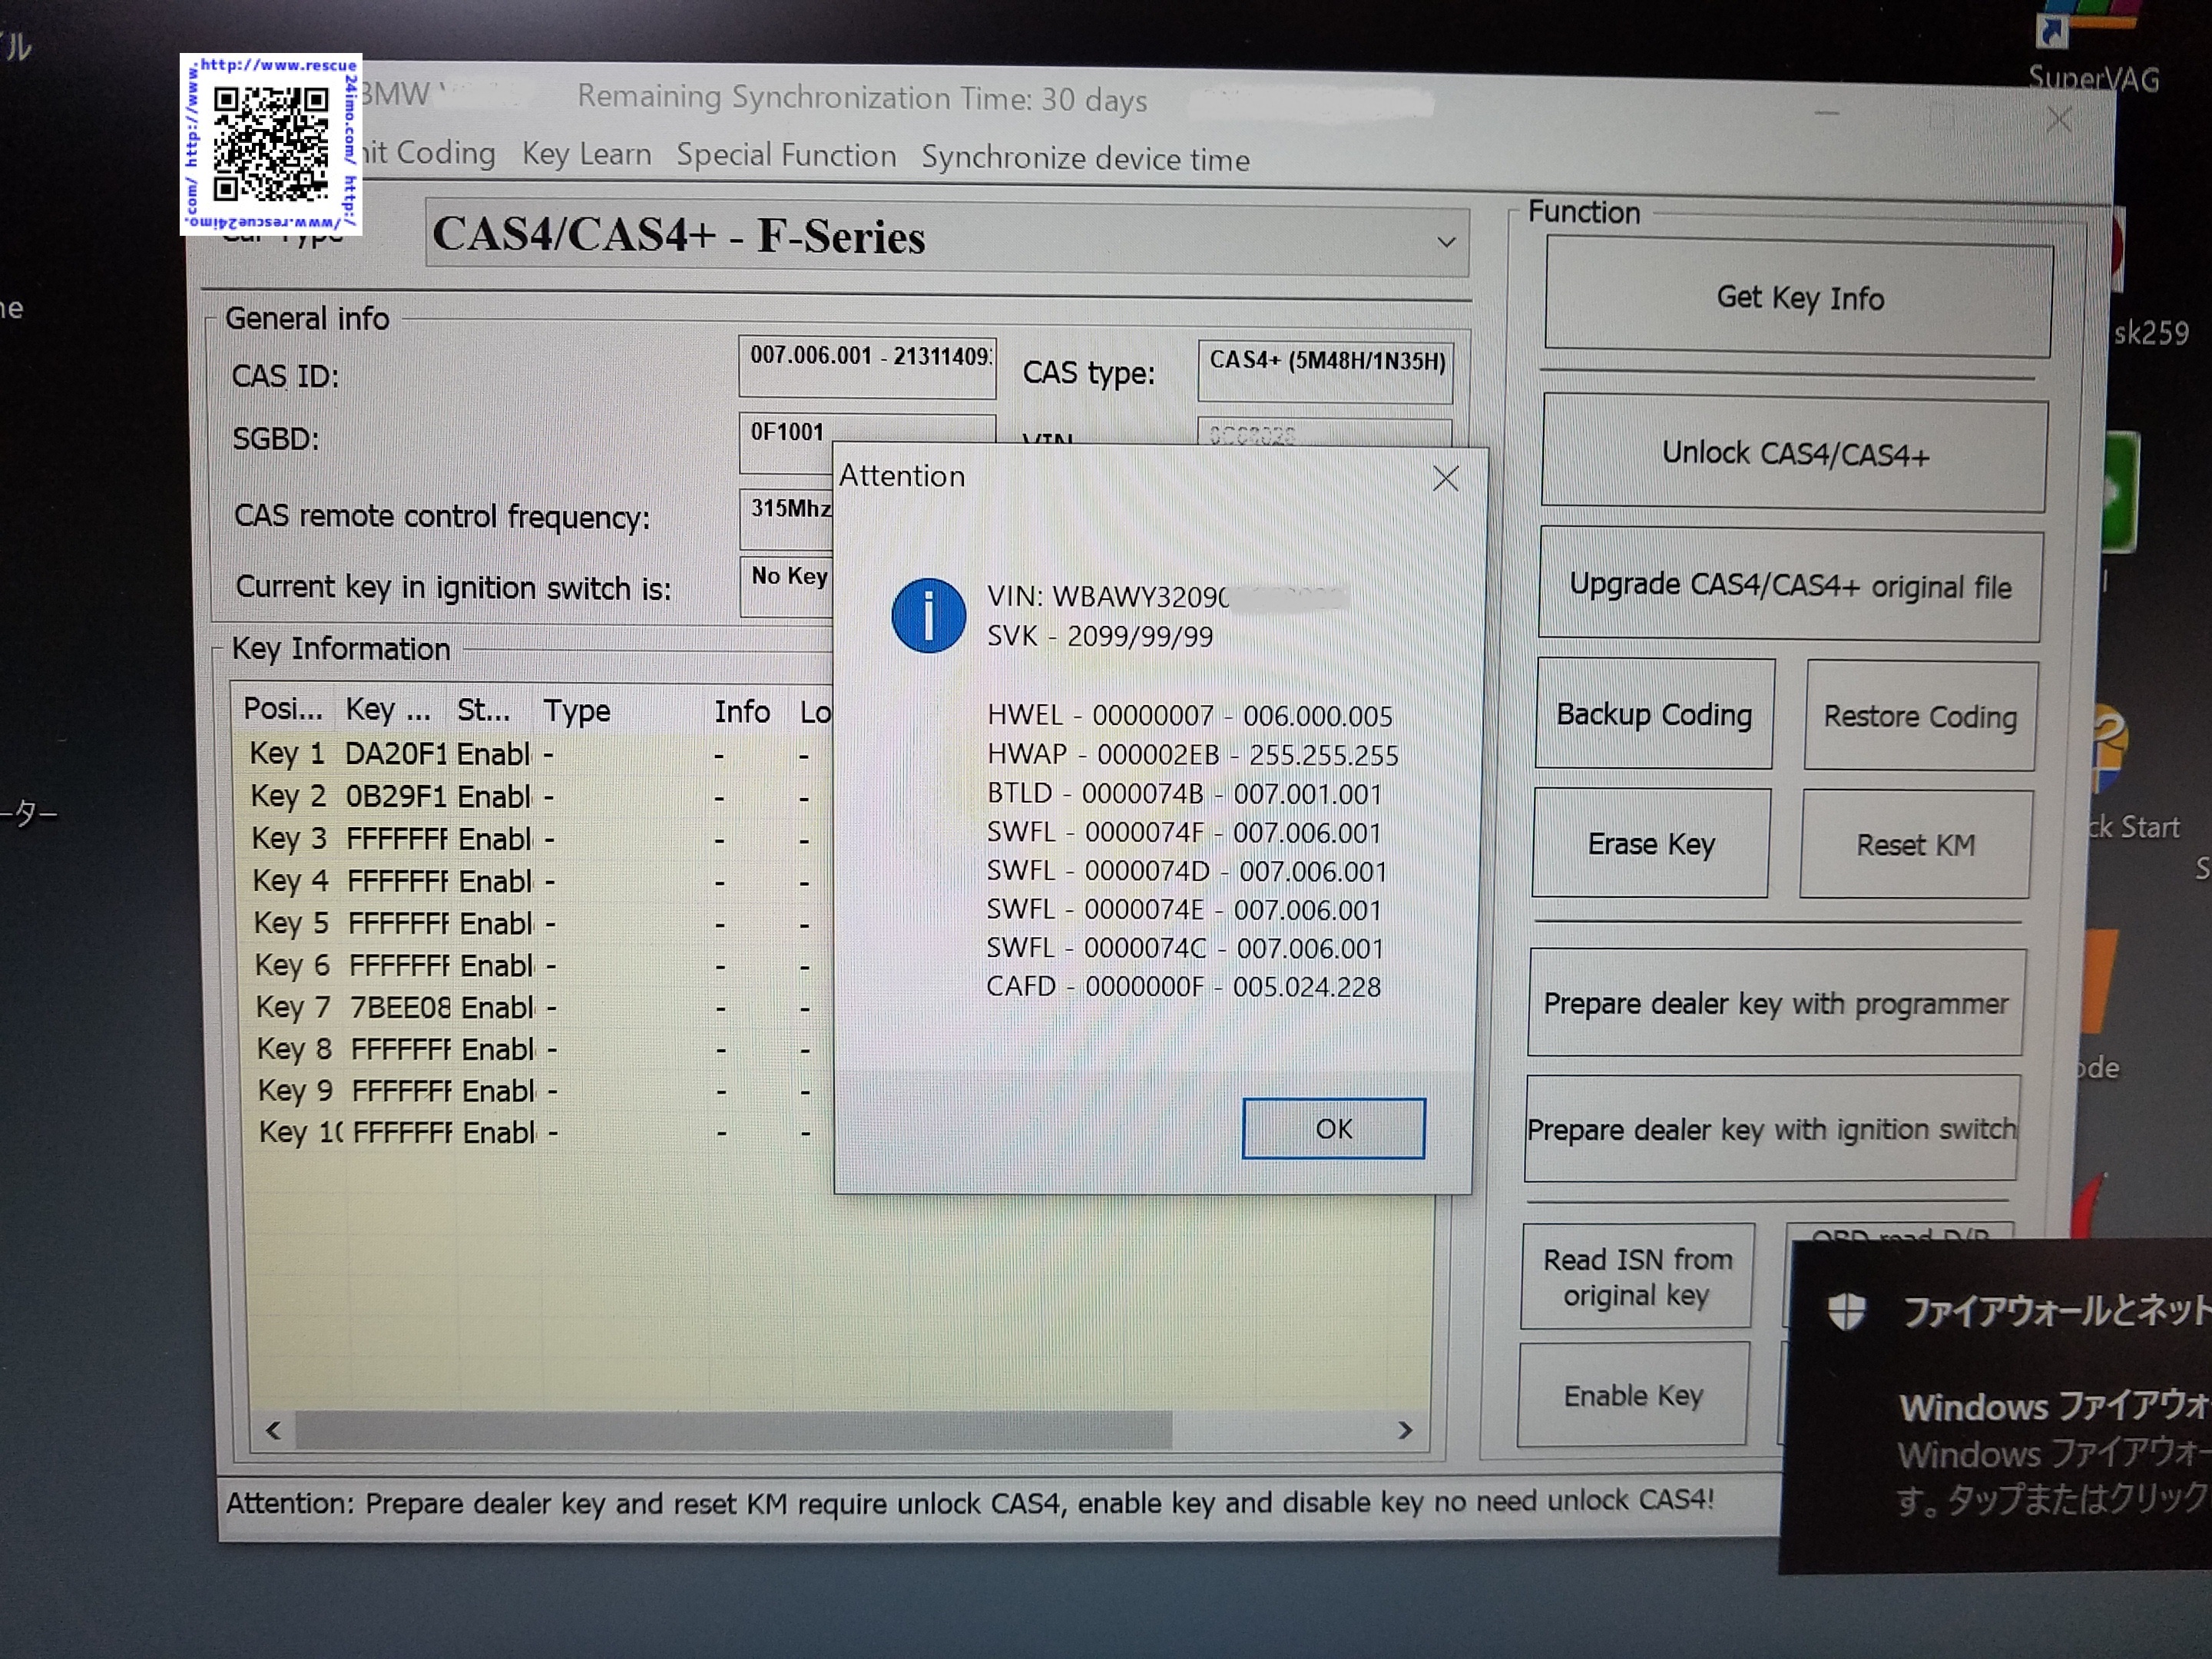Close the Attention dialog with X
Screen dimensions: 2212x1659
(x=1445, y=478)
